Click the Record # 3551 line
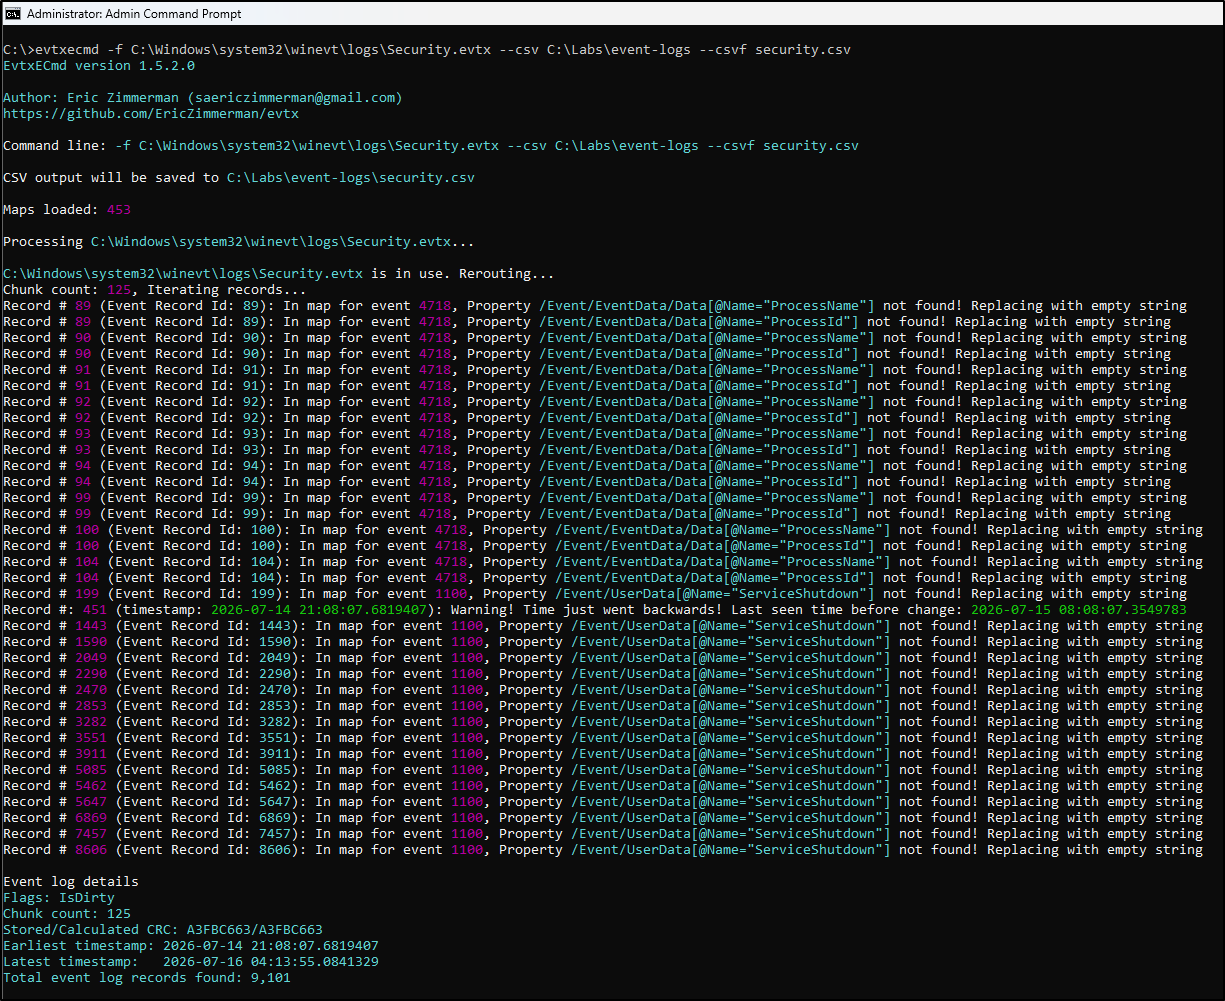1225x1001 pixels. coord(603,738)
